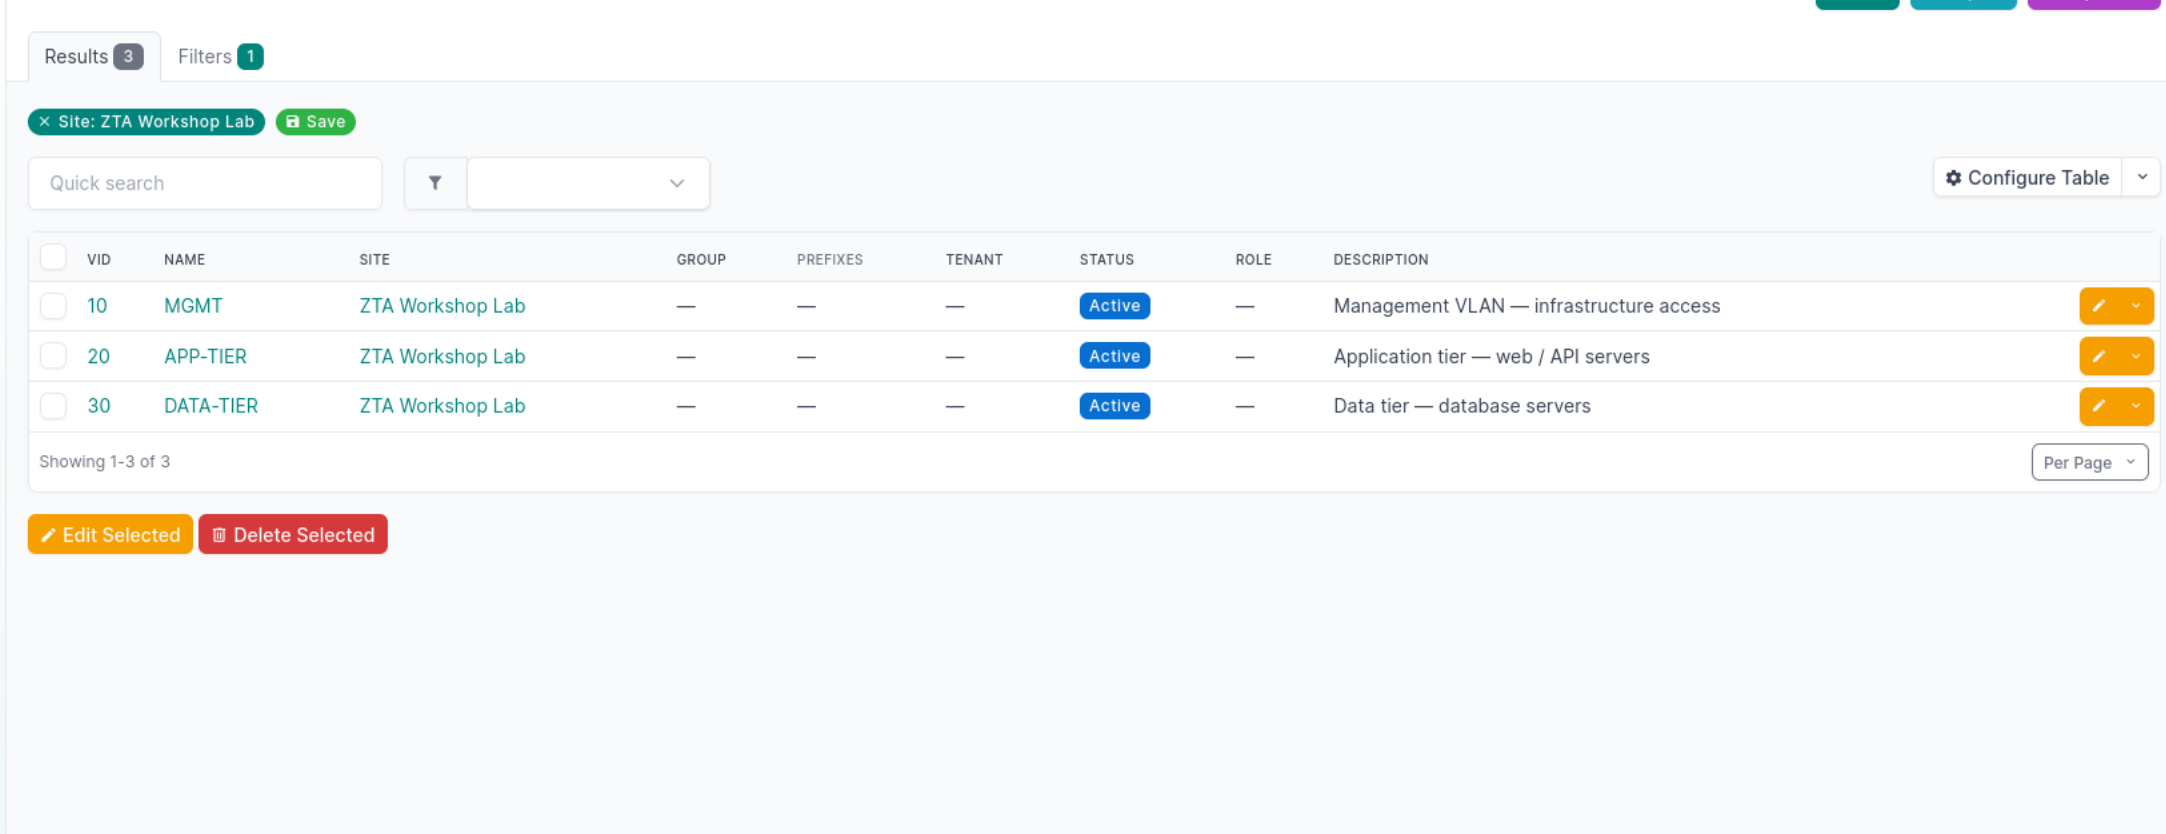Expand actions dropdown for MGMT row
Screen dimensions: 2166x834
[x=2136, y=306]
